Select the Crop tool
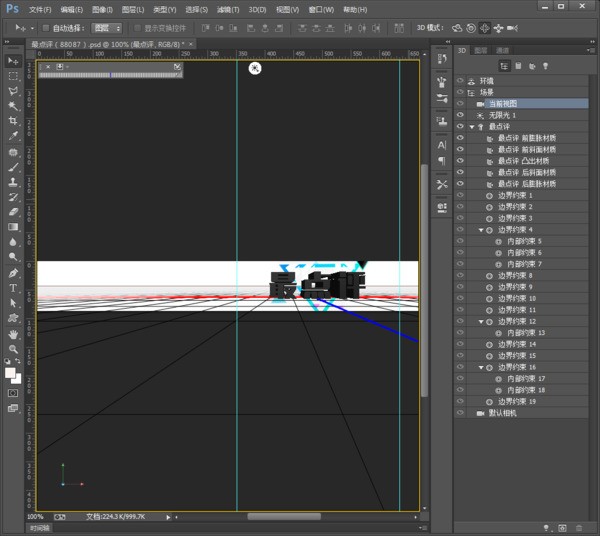Viewport: 600px width, 536px height. (x=14, y=121)
